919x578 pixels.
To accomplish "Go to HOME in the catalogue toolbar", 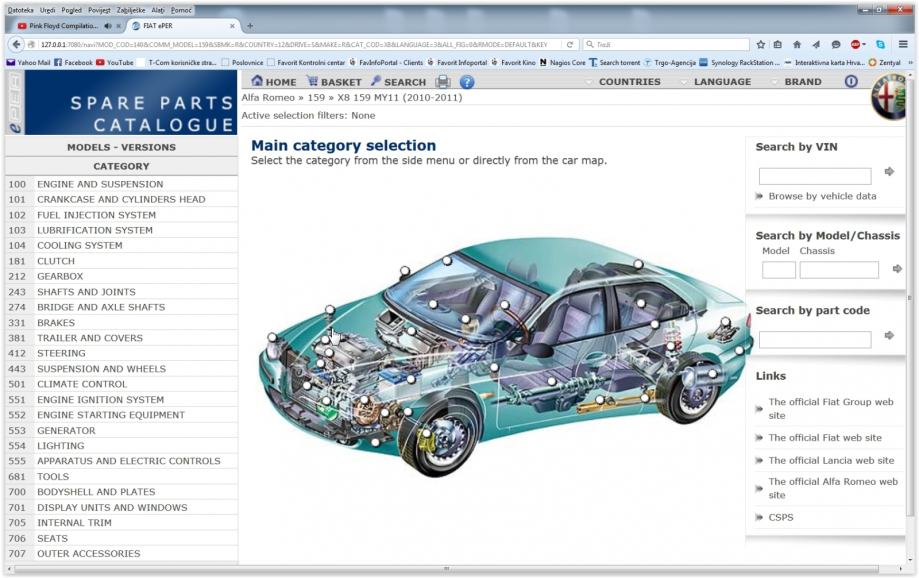I will click(x=274, y=82).
